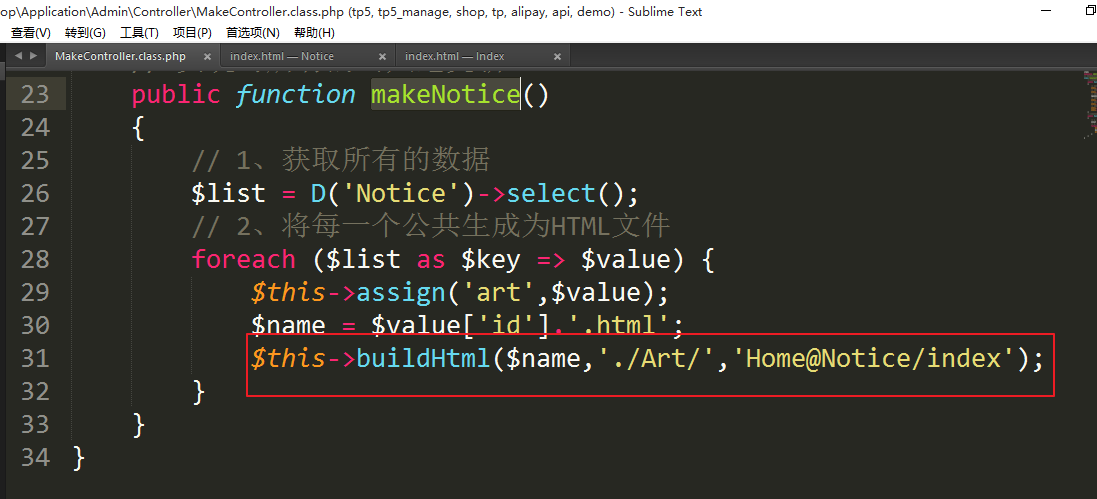Restore down the Sublime Text window
This screenshot has width=1097, height=499.
pyautogui.click(x=1089, y=11)
